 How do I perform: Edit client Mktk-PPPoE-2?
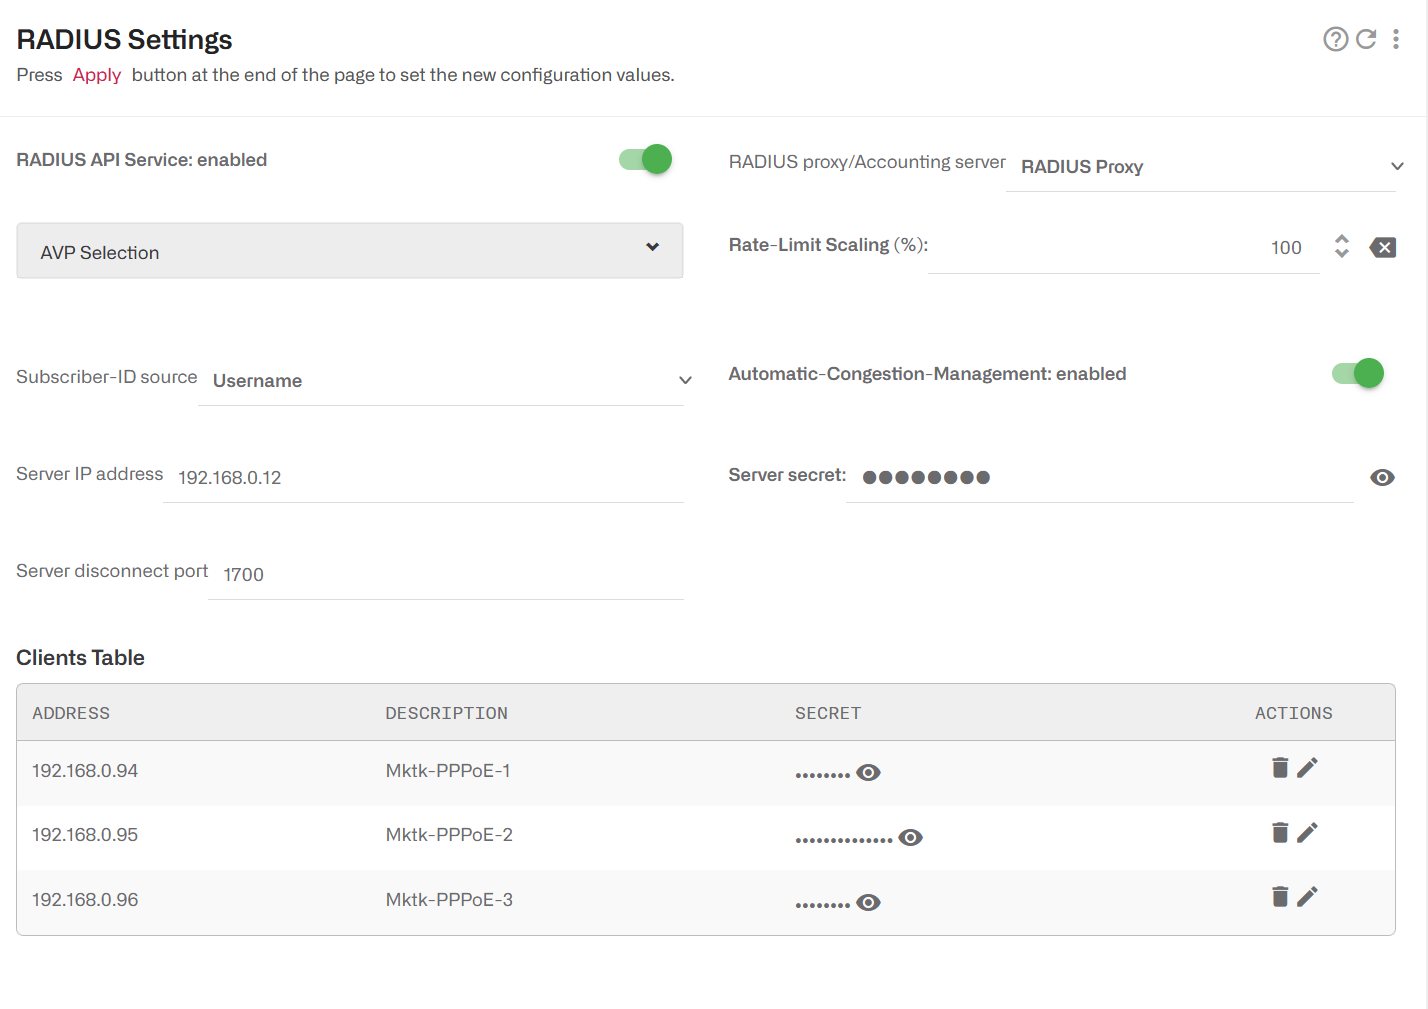coord(1308,832)
